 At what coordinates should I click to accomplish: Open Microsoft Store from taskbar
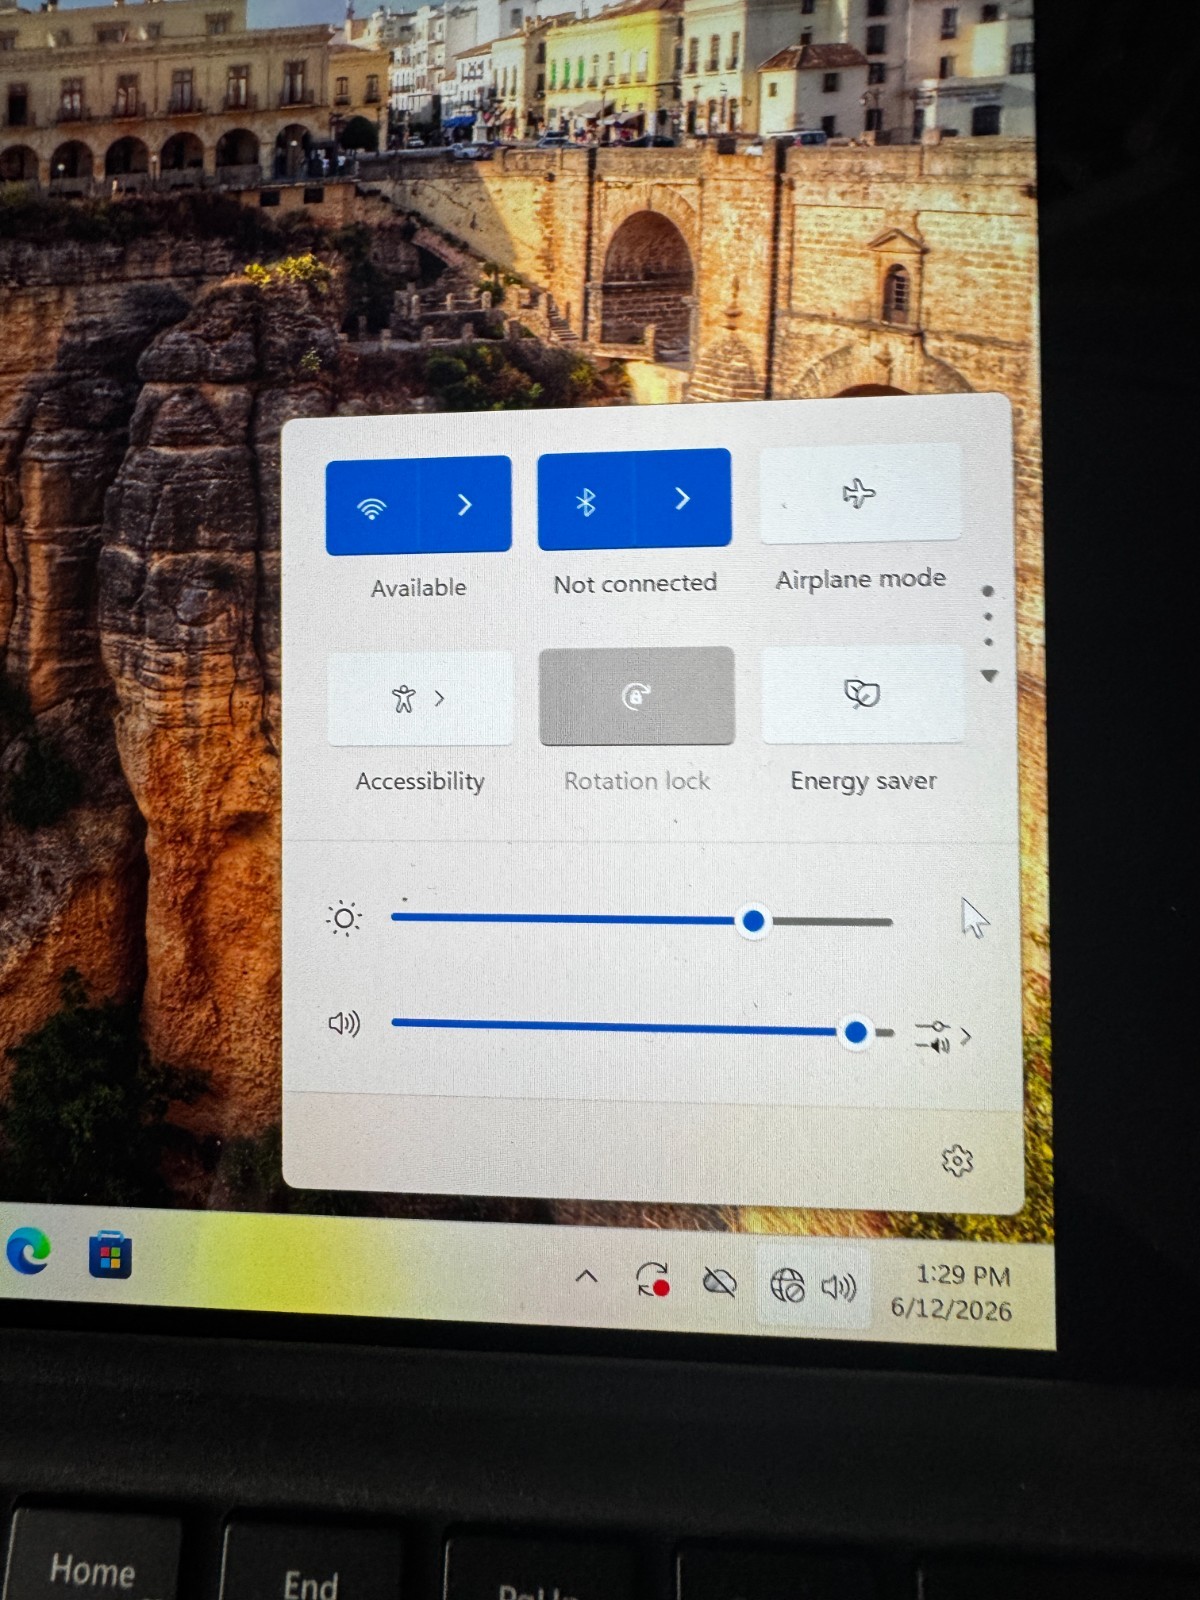[110, 1256]
